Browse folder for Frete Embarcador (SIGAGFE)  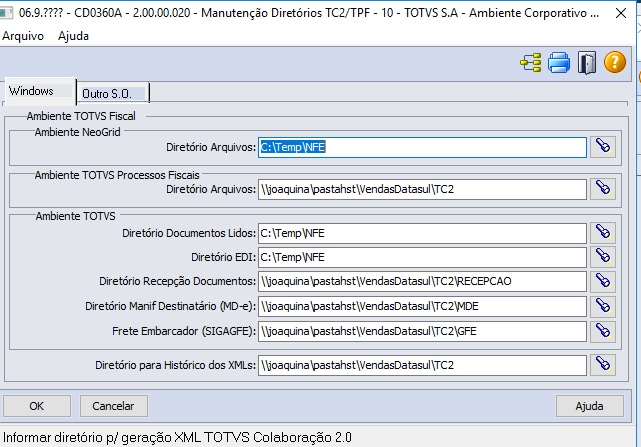pyautogui.click(x=603, y=331)
